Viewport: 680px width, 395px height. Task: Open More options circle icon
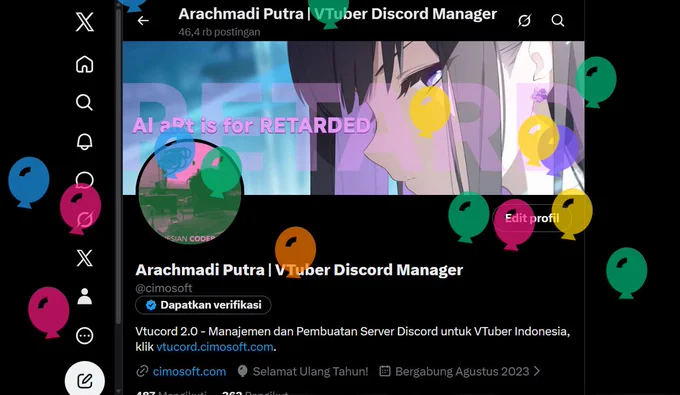(85, 336)
